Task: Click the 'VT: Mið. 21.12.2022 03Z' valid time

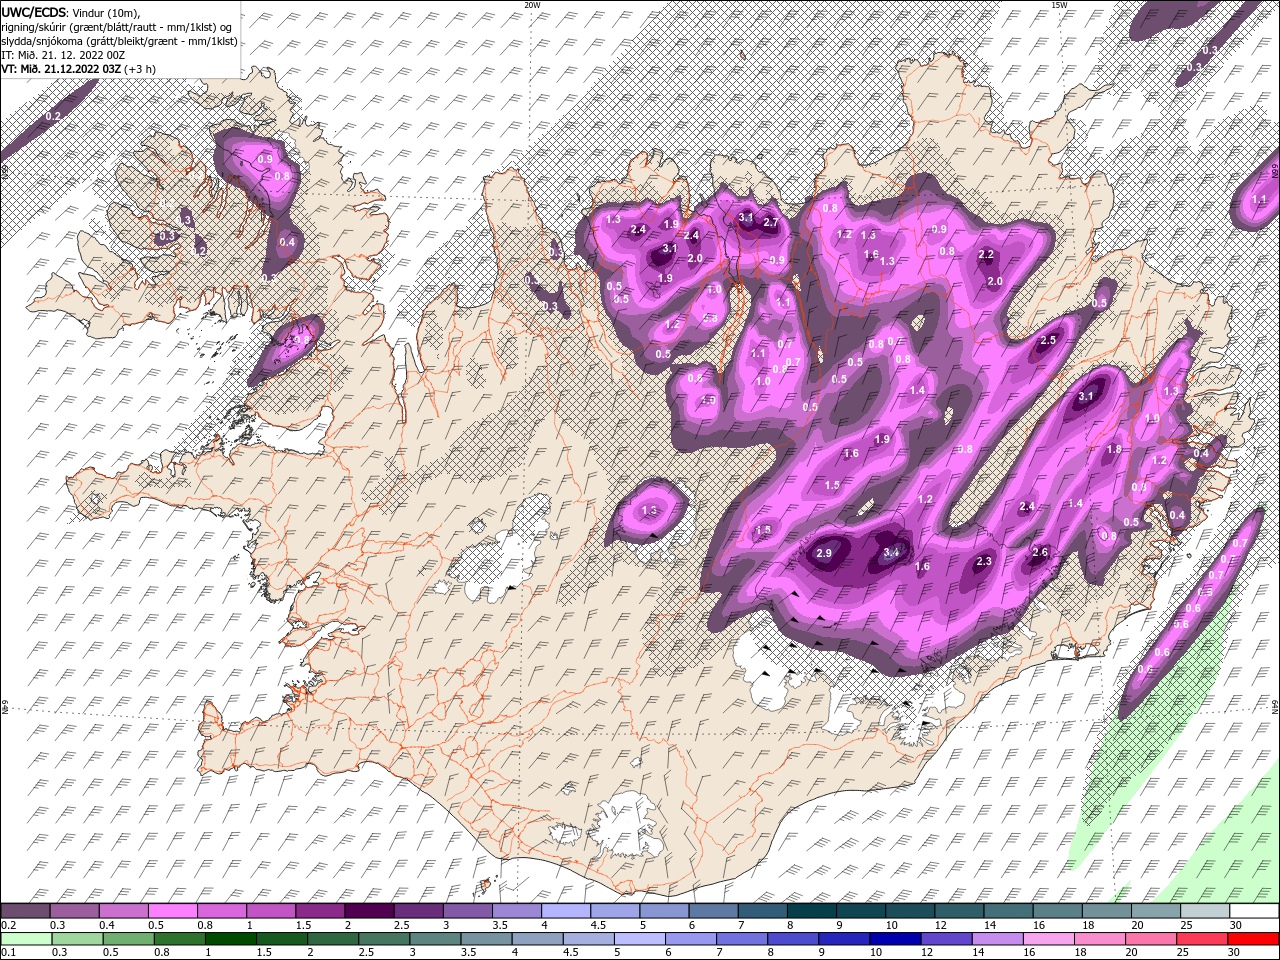Action: pos(61,68)
